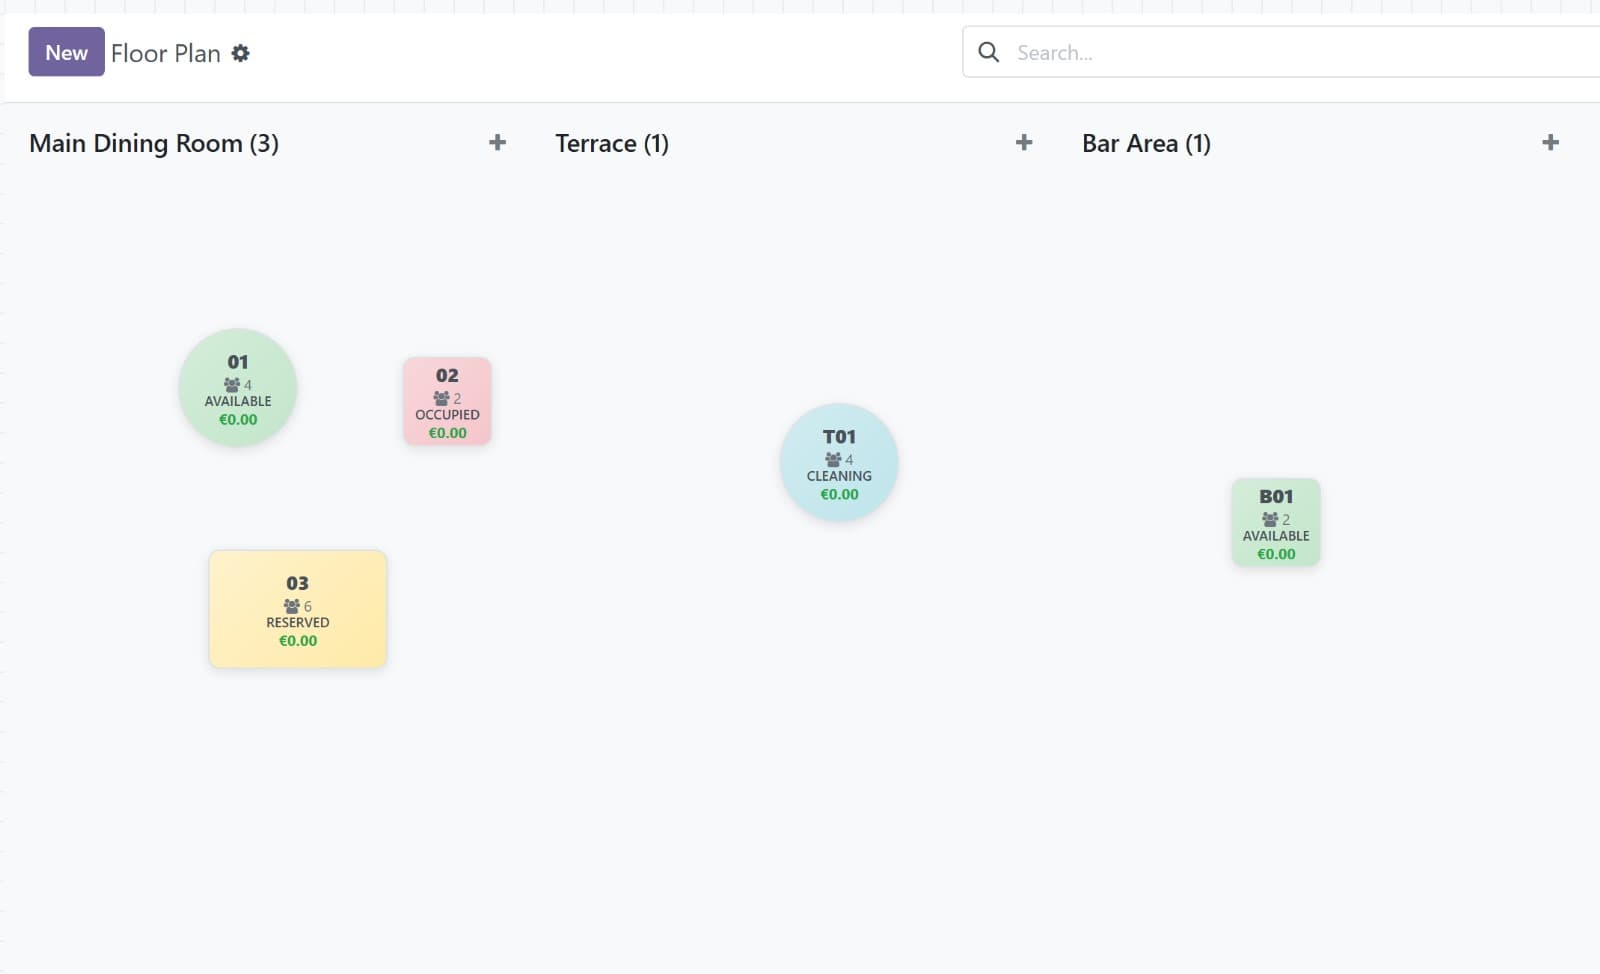The width and height of the screenshot is (1600, 974).
Task: Open bar table B01
Action: [1276, 523]
